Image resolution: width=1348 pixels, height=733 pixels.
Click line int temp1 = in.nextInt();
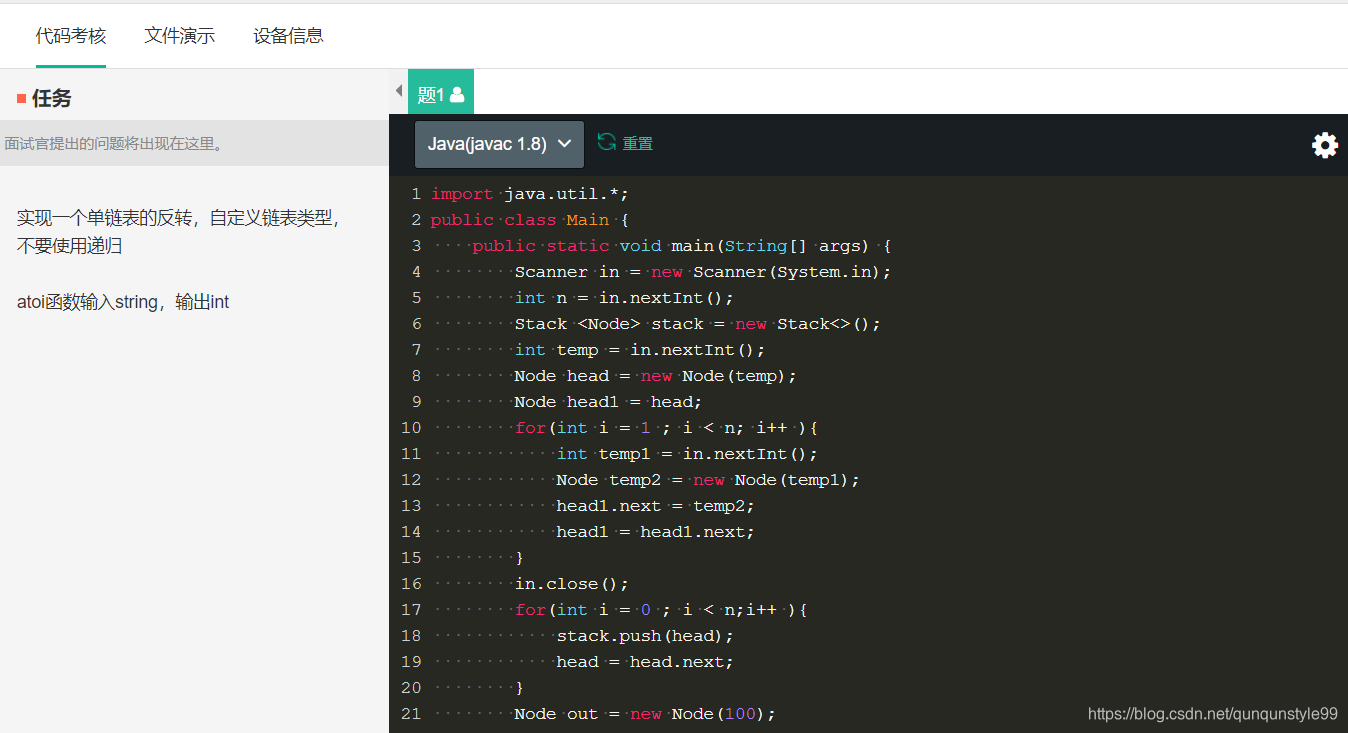tap(687, 454)
